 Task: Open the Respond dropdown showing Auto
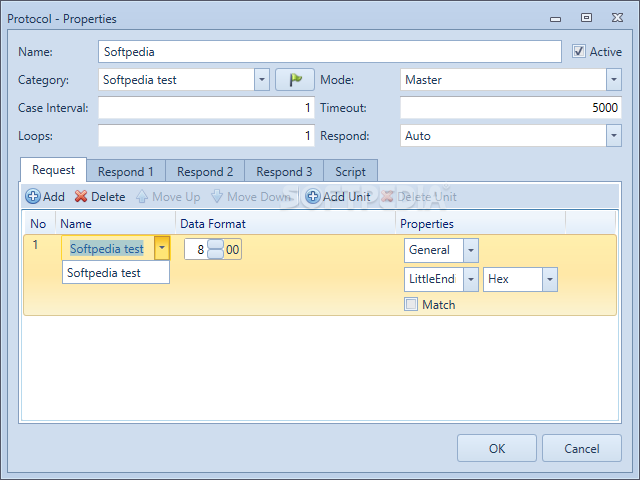[x=613, y=136]
